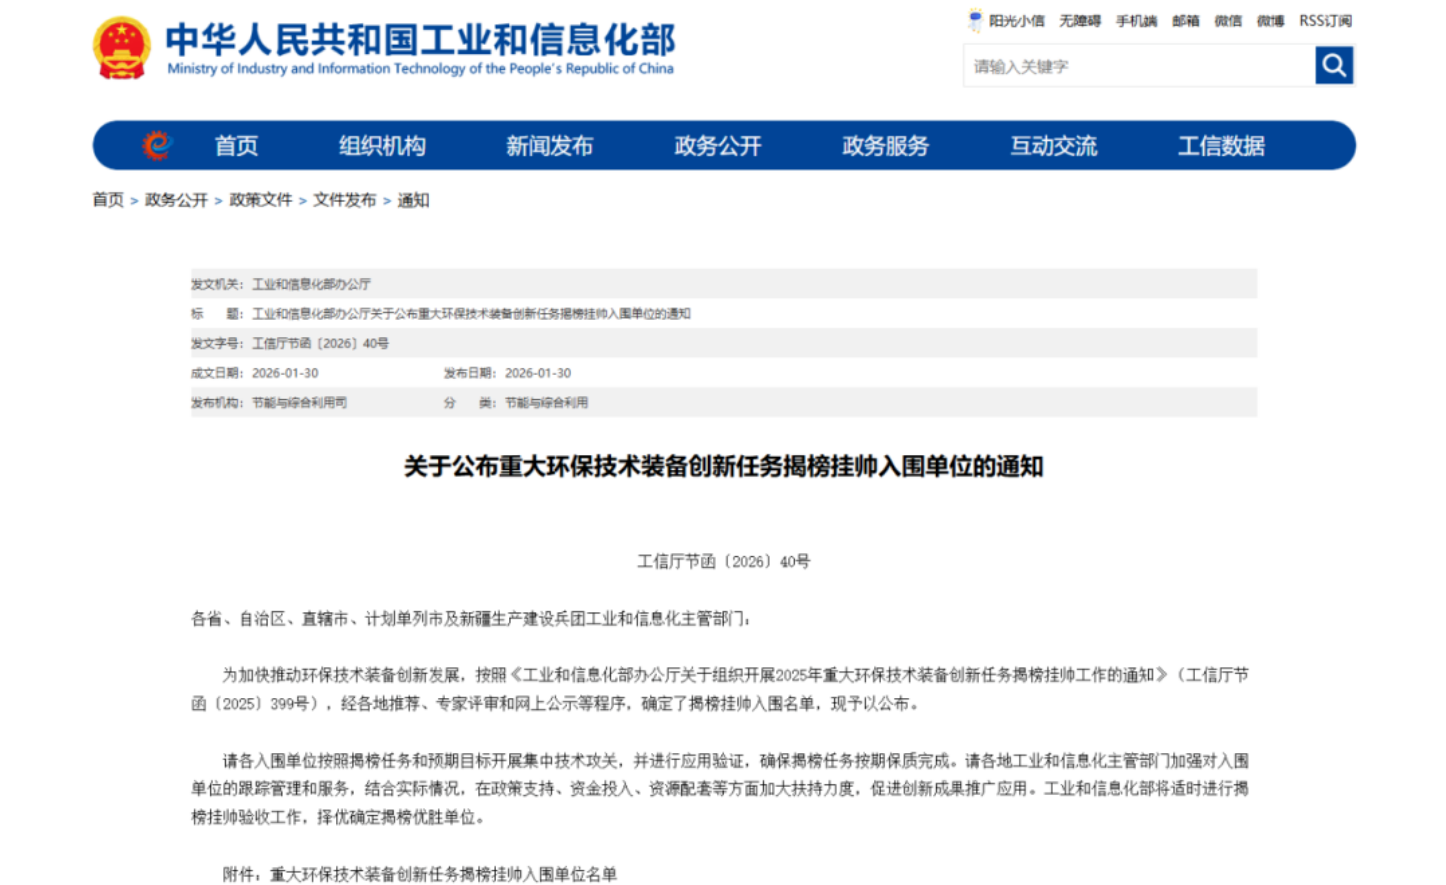Open the 手机端 mobile version link
The width and height of the screenshot is (1446, 885).
(x=1136, y=21)
